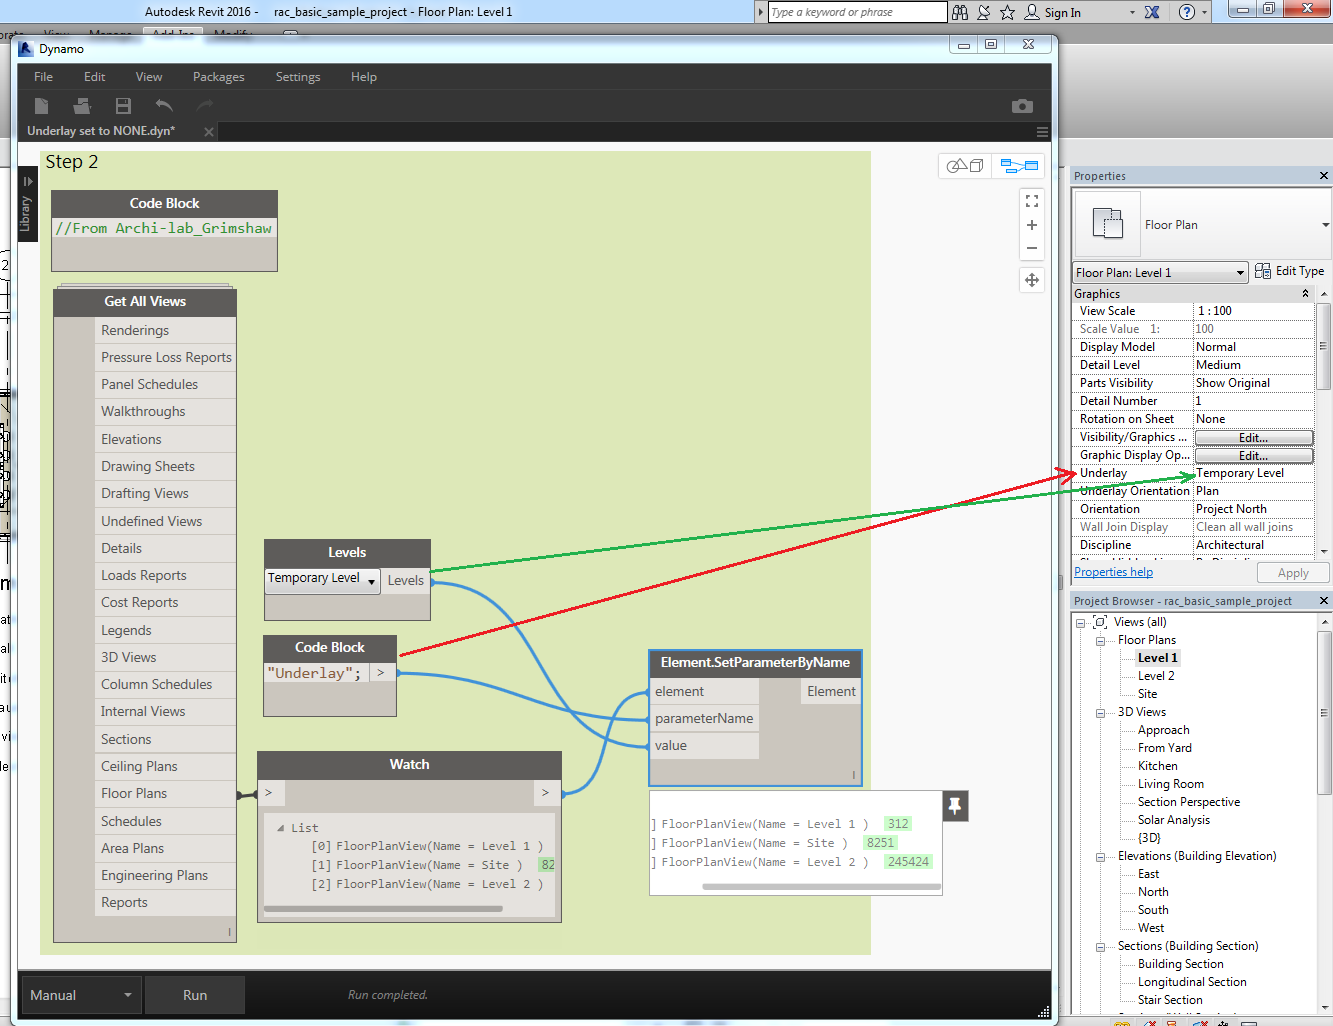Open the Dynamo Help menu
Viewport: 1333px width, 1026px height.
364,77
